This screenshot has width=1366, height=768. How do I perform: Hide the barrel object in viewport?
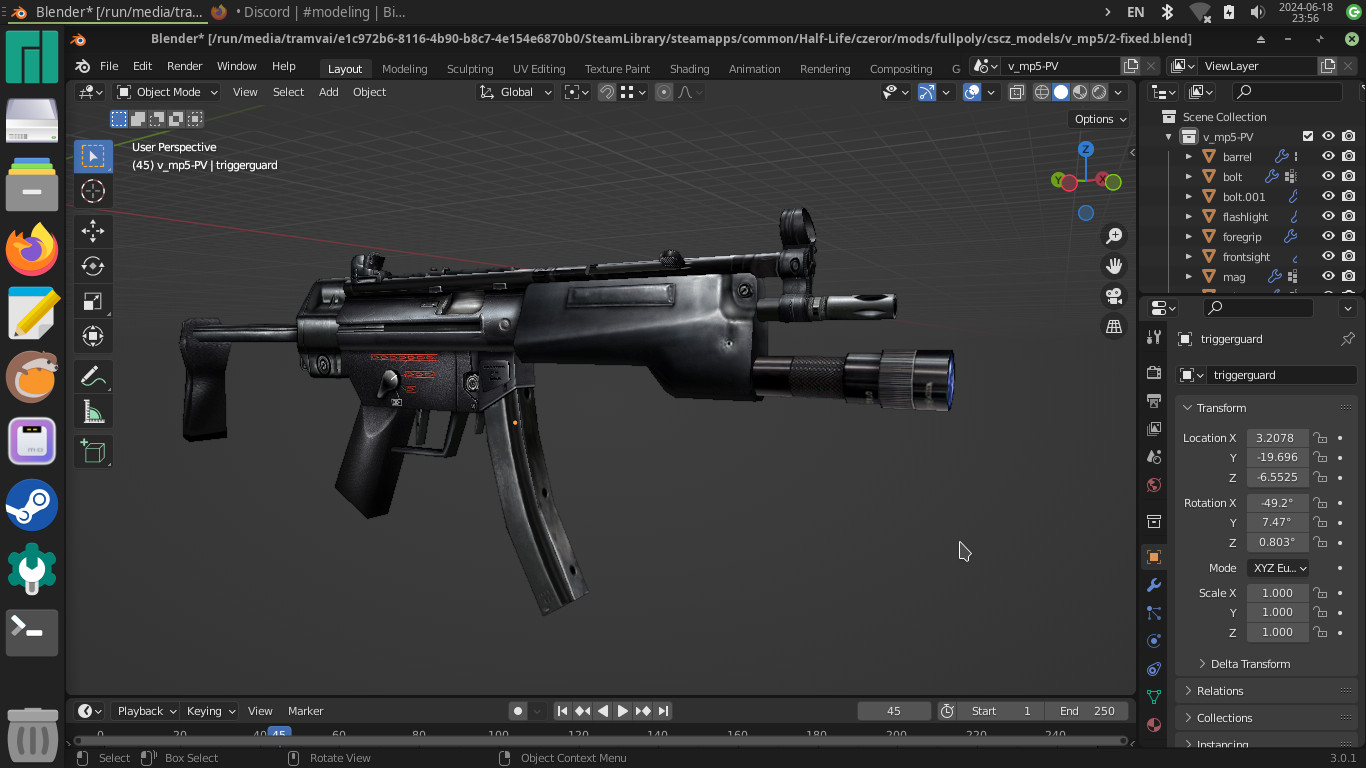coord(1328,156)
